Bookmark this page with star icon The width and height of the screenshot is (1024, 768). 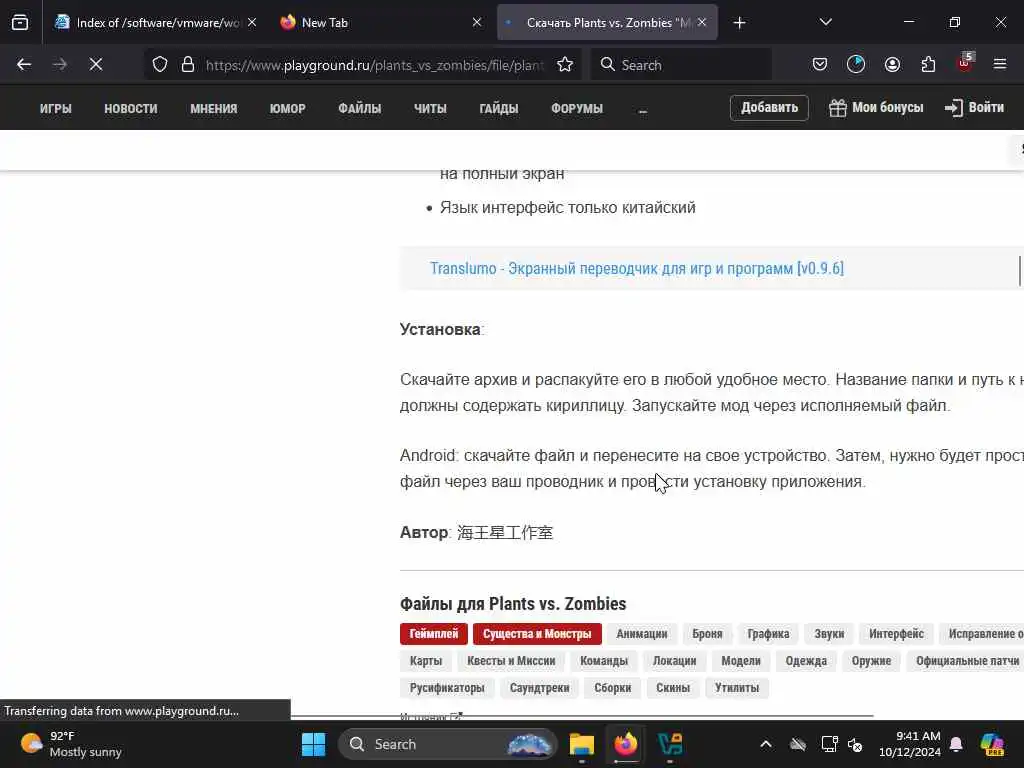(x=565, y=64)
